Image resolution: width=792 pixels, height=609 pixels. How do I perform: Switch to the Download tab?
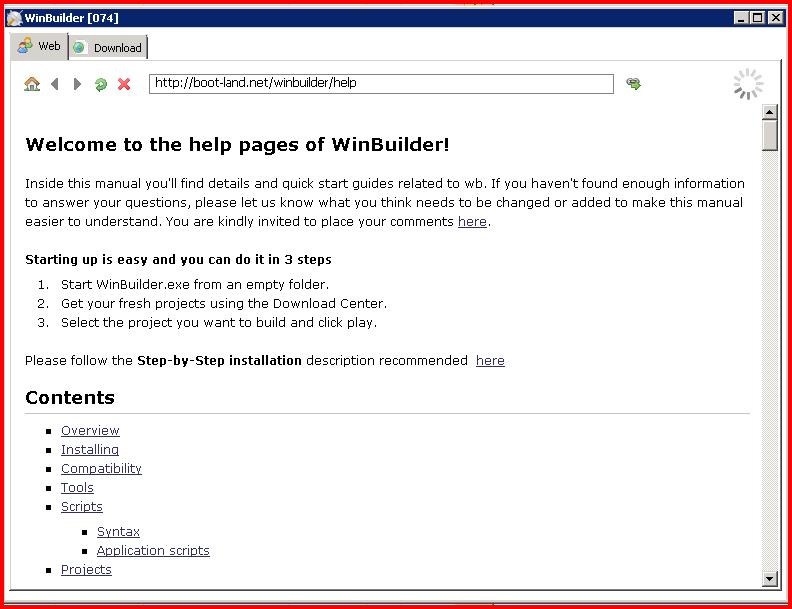108,47
